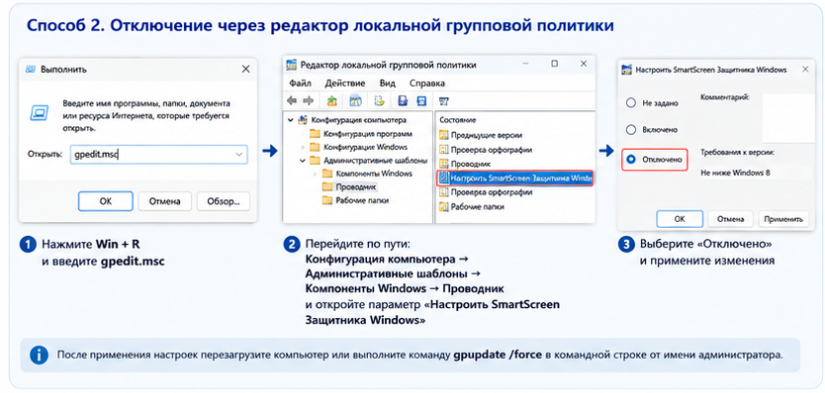Click the Run dialog computer icon

click(39, 112)
